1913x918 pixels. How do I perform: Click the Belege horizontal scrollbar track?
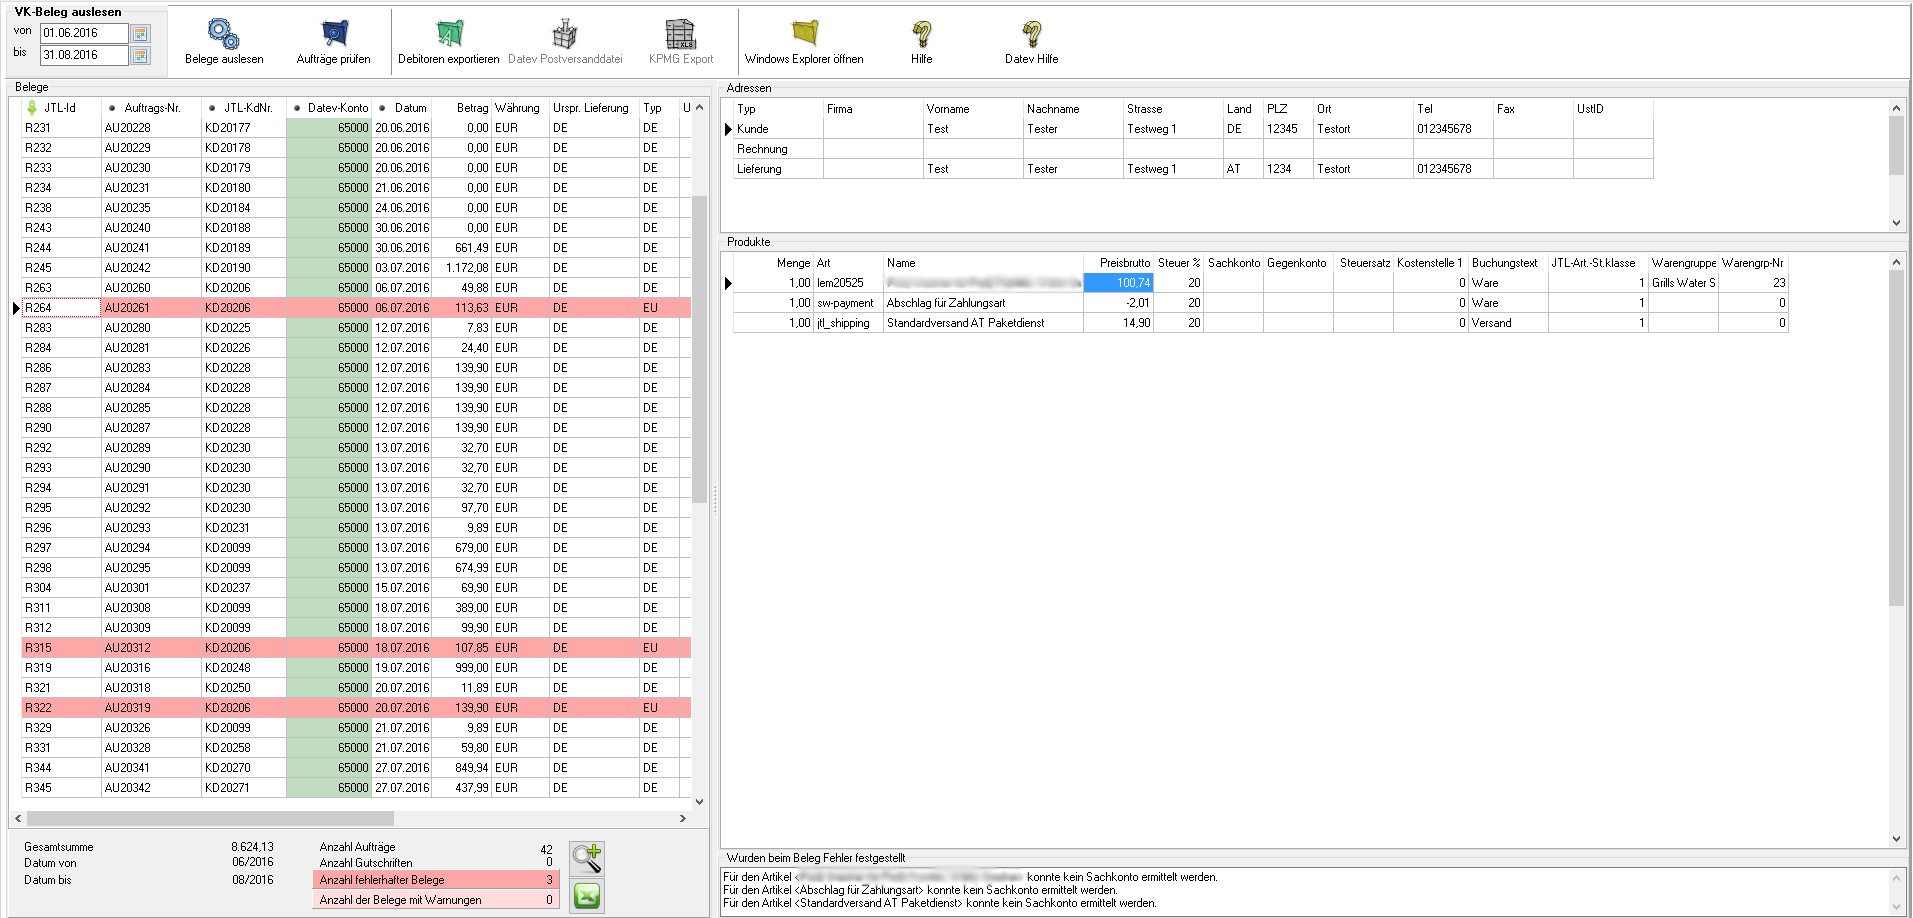click(x=540, y=818)
